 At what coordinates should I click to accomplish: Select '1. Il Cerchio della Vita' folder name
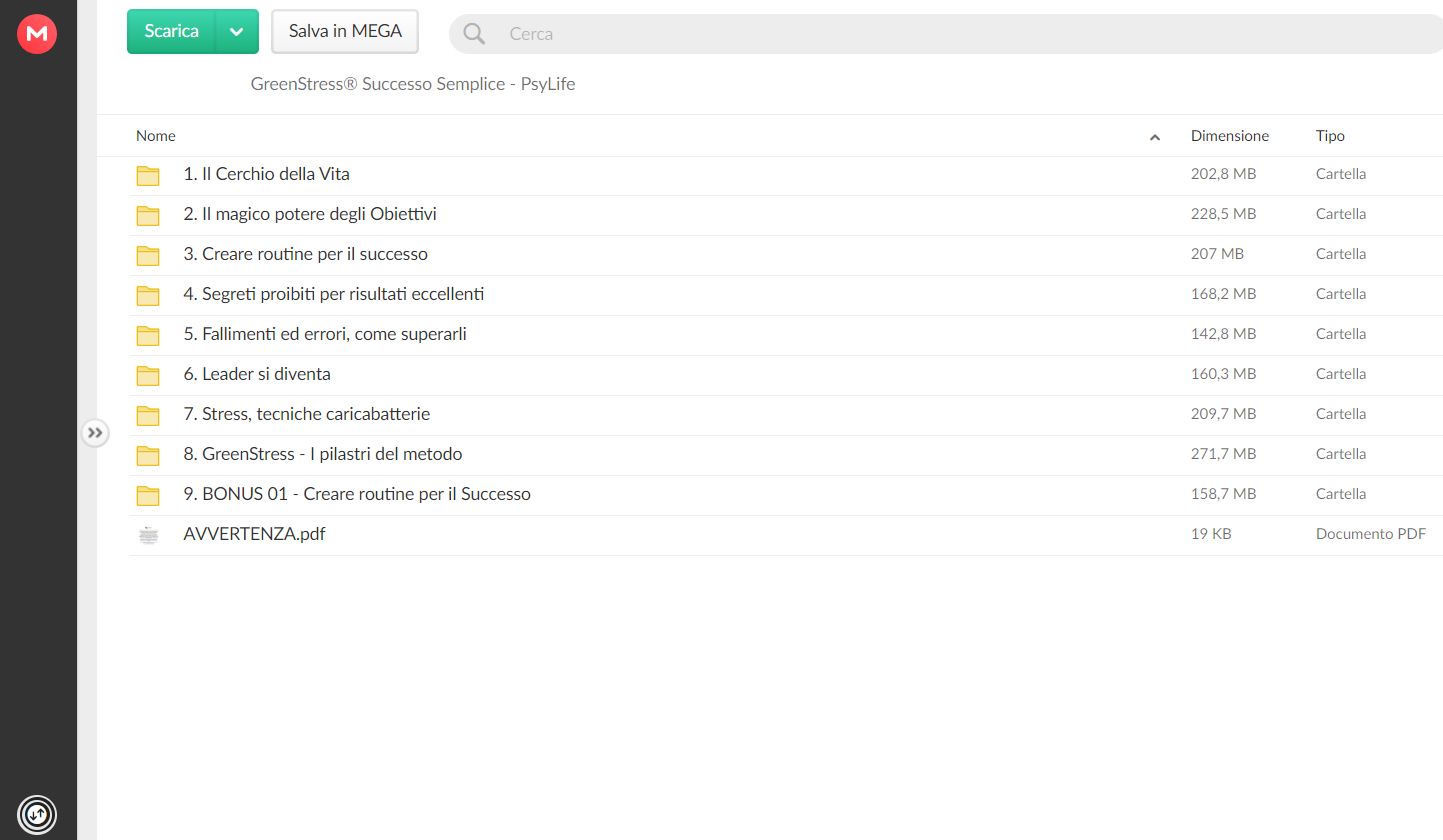click(267, 174)
